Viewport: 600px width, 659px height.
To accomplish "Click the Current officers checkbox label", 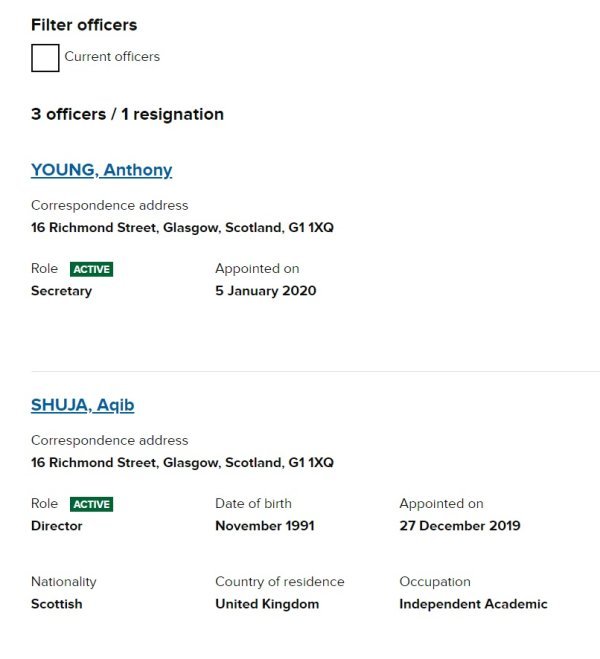I will pyautogui.click(x=112, y=57).
